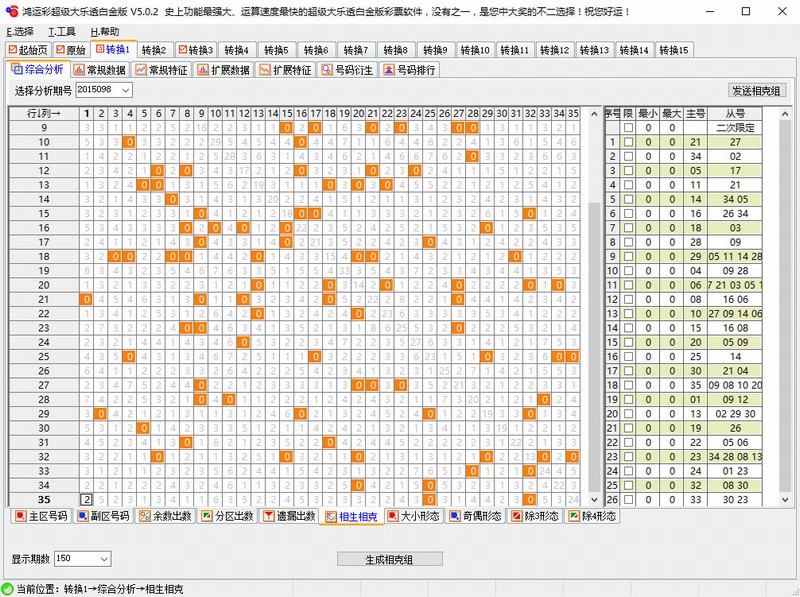This screenshot has width=800, height=597.
Task: Open the 选择分析期号 dropdown
Action: pyautogui.click(x=128, y=90)
